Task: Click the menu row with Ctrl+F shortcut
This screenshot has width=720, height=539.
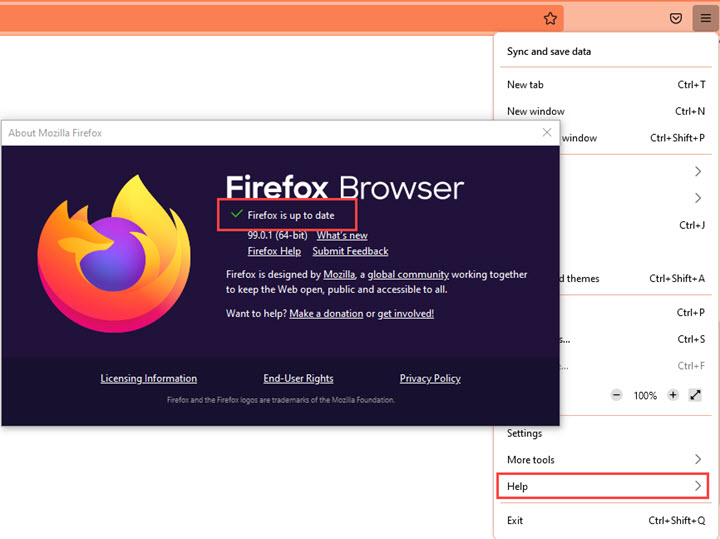Action: point(636,365)
